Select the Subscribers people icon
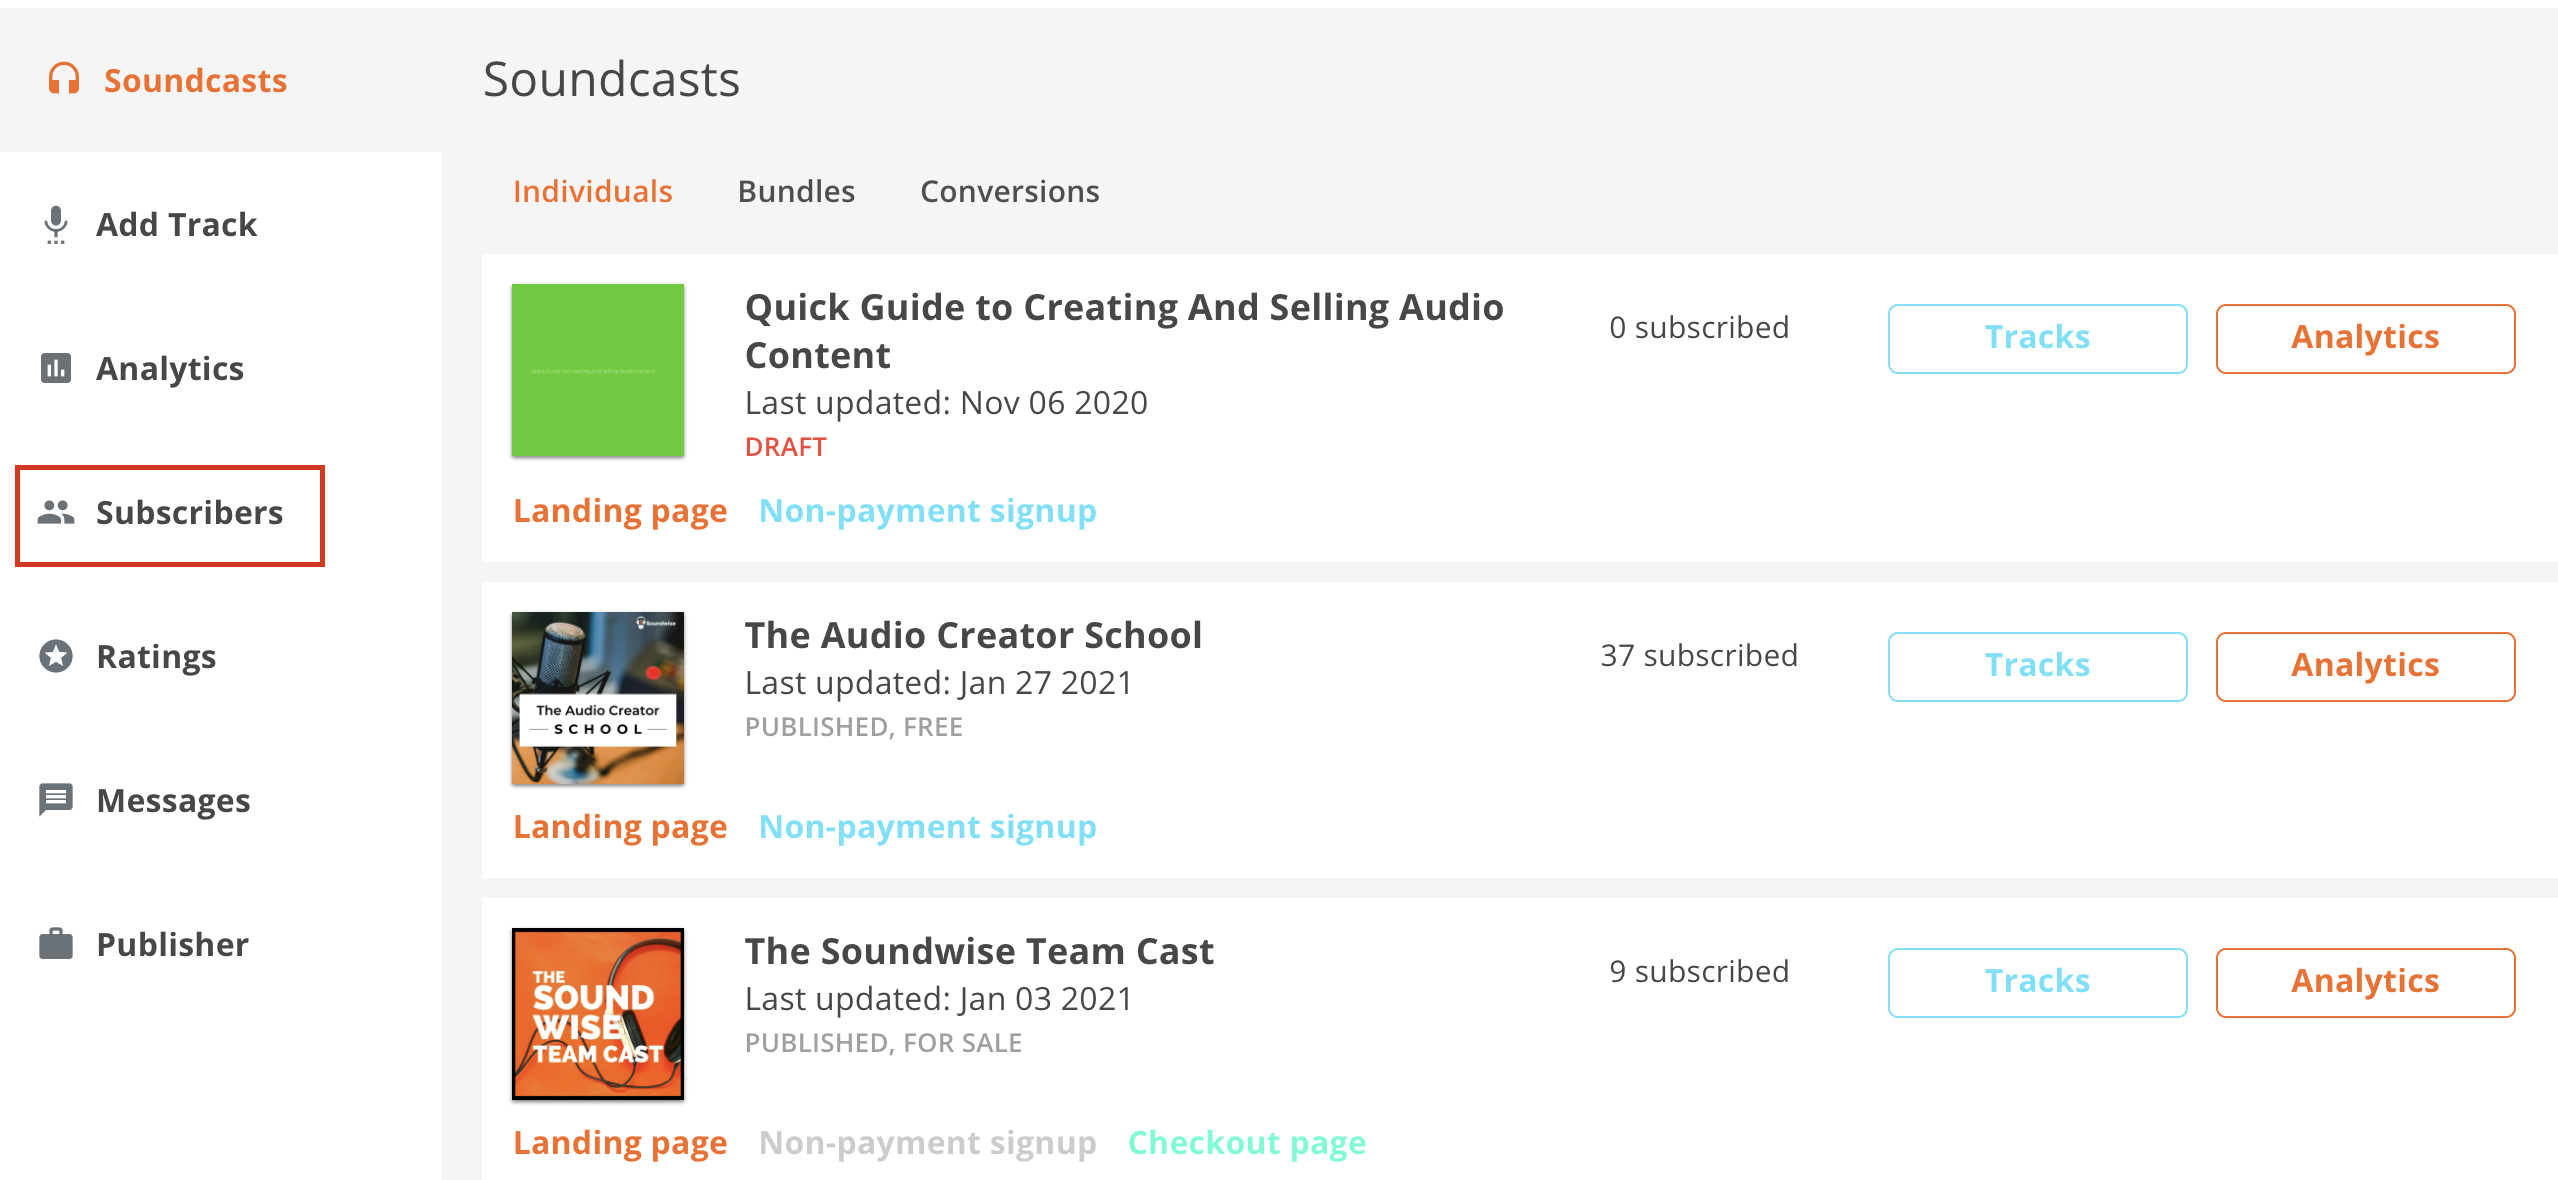Screen dimensions: 2558x1180 coord(56,512)
